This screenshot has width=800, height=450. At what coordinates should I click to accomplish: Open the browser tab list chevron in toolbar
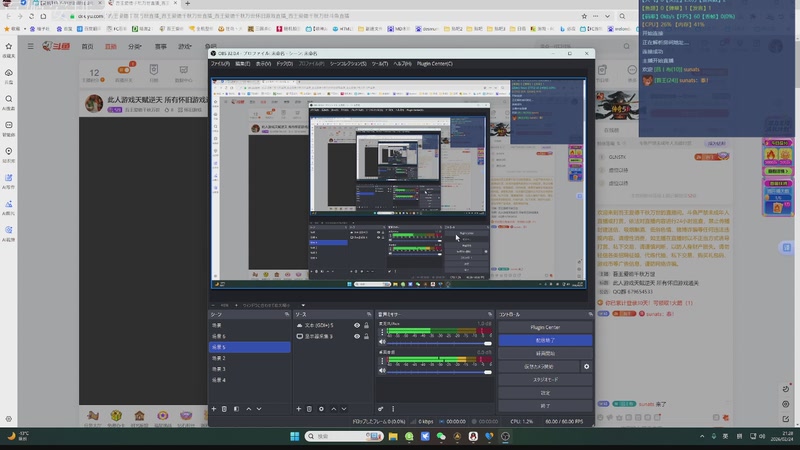click(607, 16)
